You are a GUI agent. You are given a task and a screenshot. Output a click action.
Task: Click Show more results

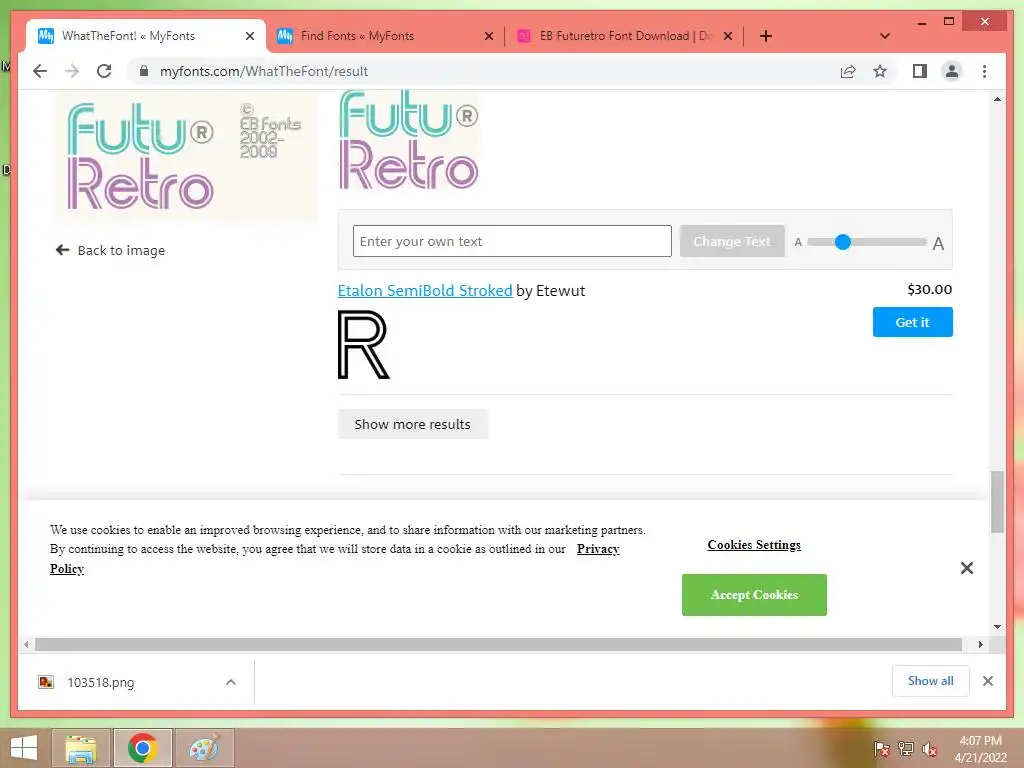[413, 424]
